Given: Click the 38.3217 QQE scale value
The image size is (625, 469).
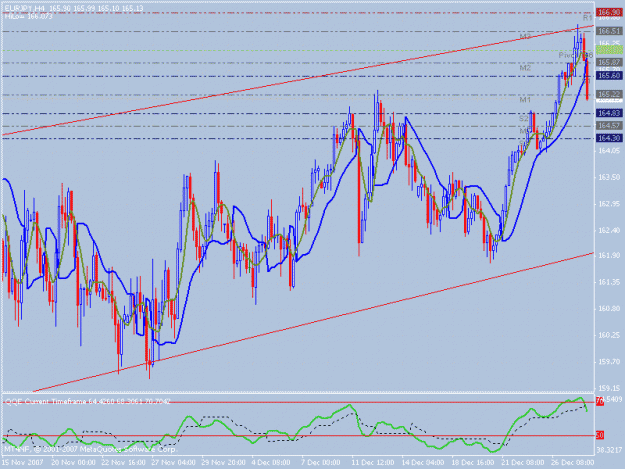Looking at the screenshot, I should coord(609,450).
